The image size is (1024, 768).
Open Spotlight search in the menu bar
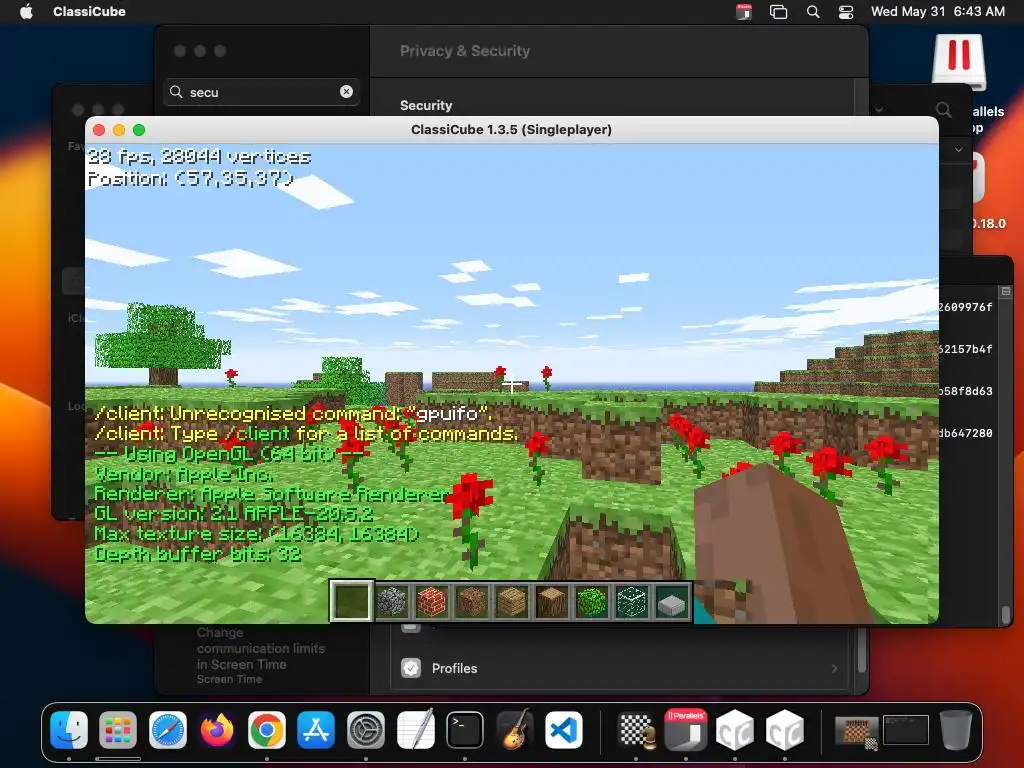pos(813,11)
